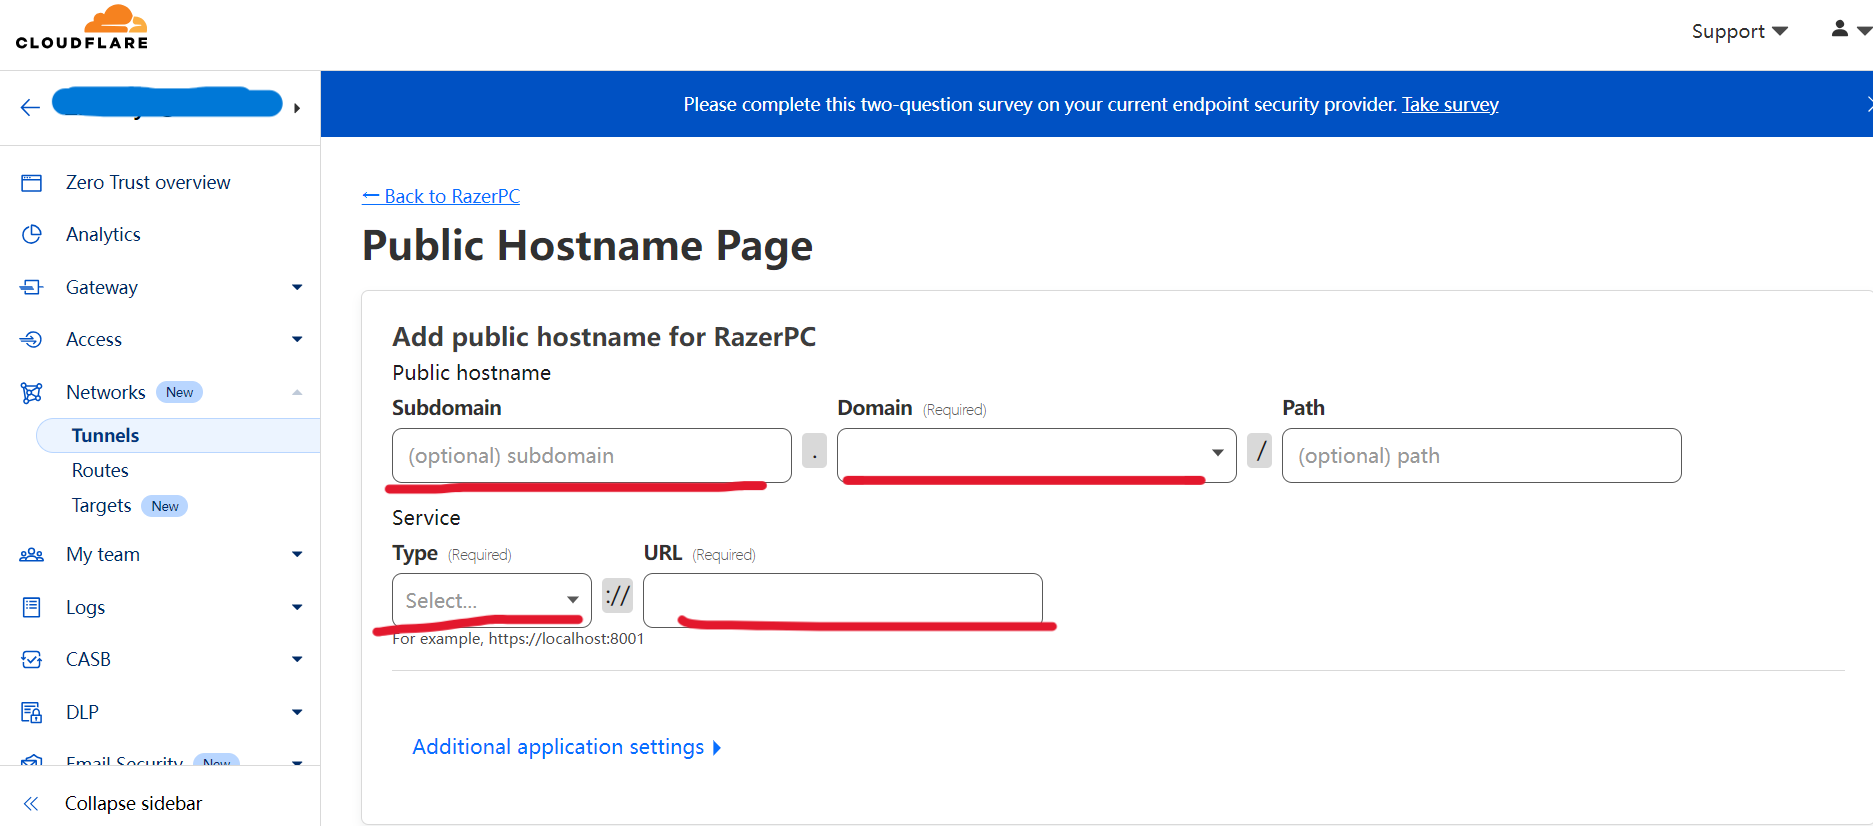Click the Cloudflare logo
Image resolution: width=1873 pixels, height=826 pixels.
(x=82, y=28)
